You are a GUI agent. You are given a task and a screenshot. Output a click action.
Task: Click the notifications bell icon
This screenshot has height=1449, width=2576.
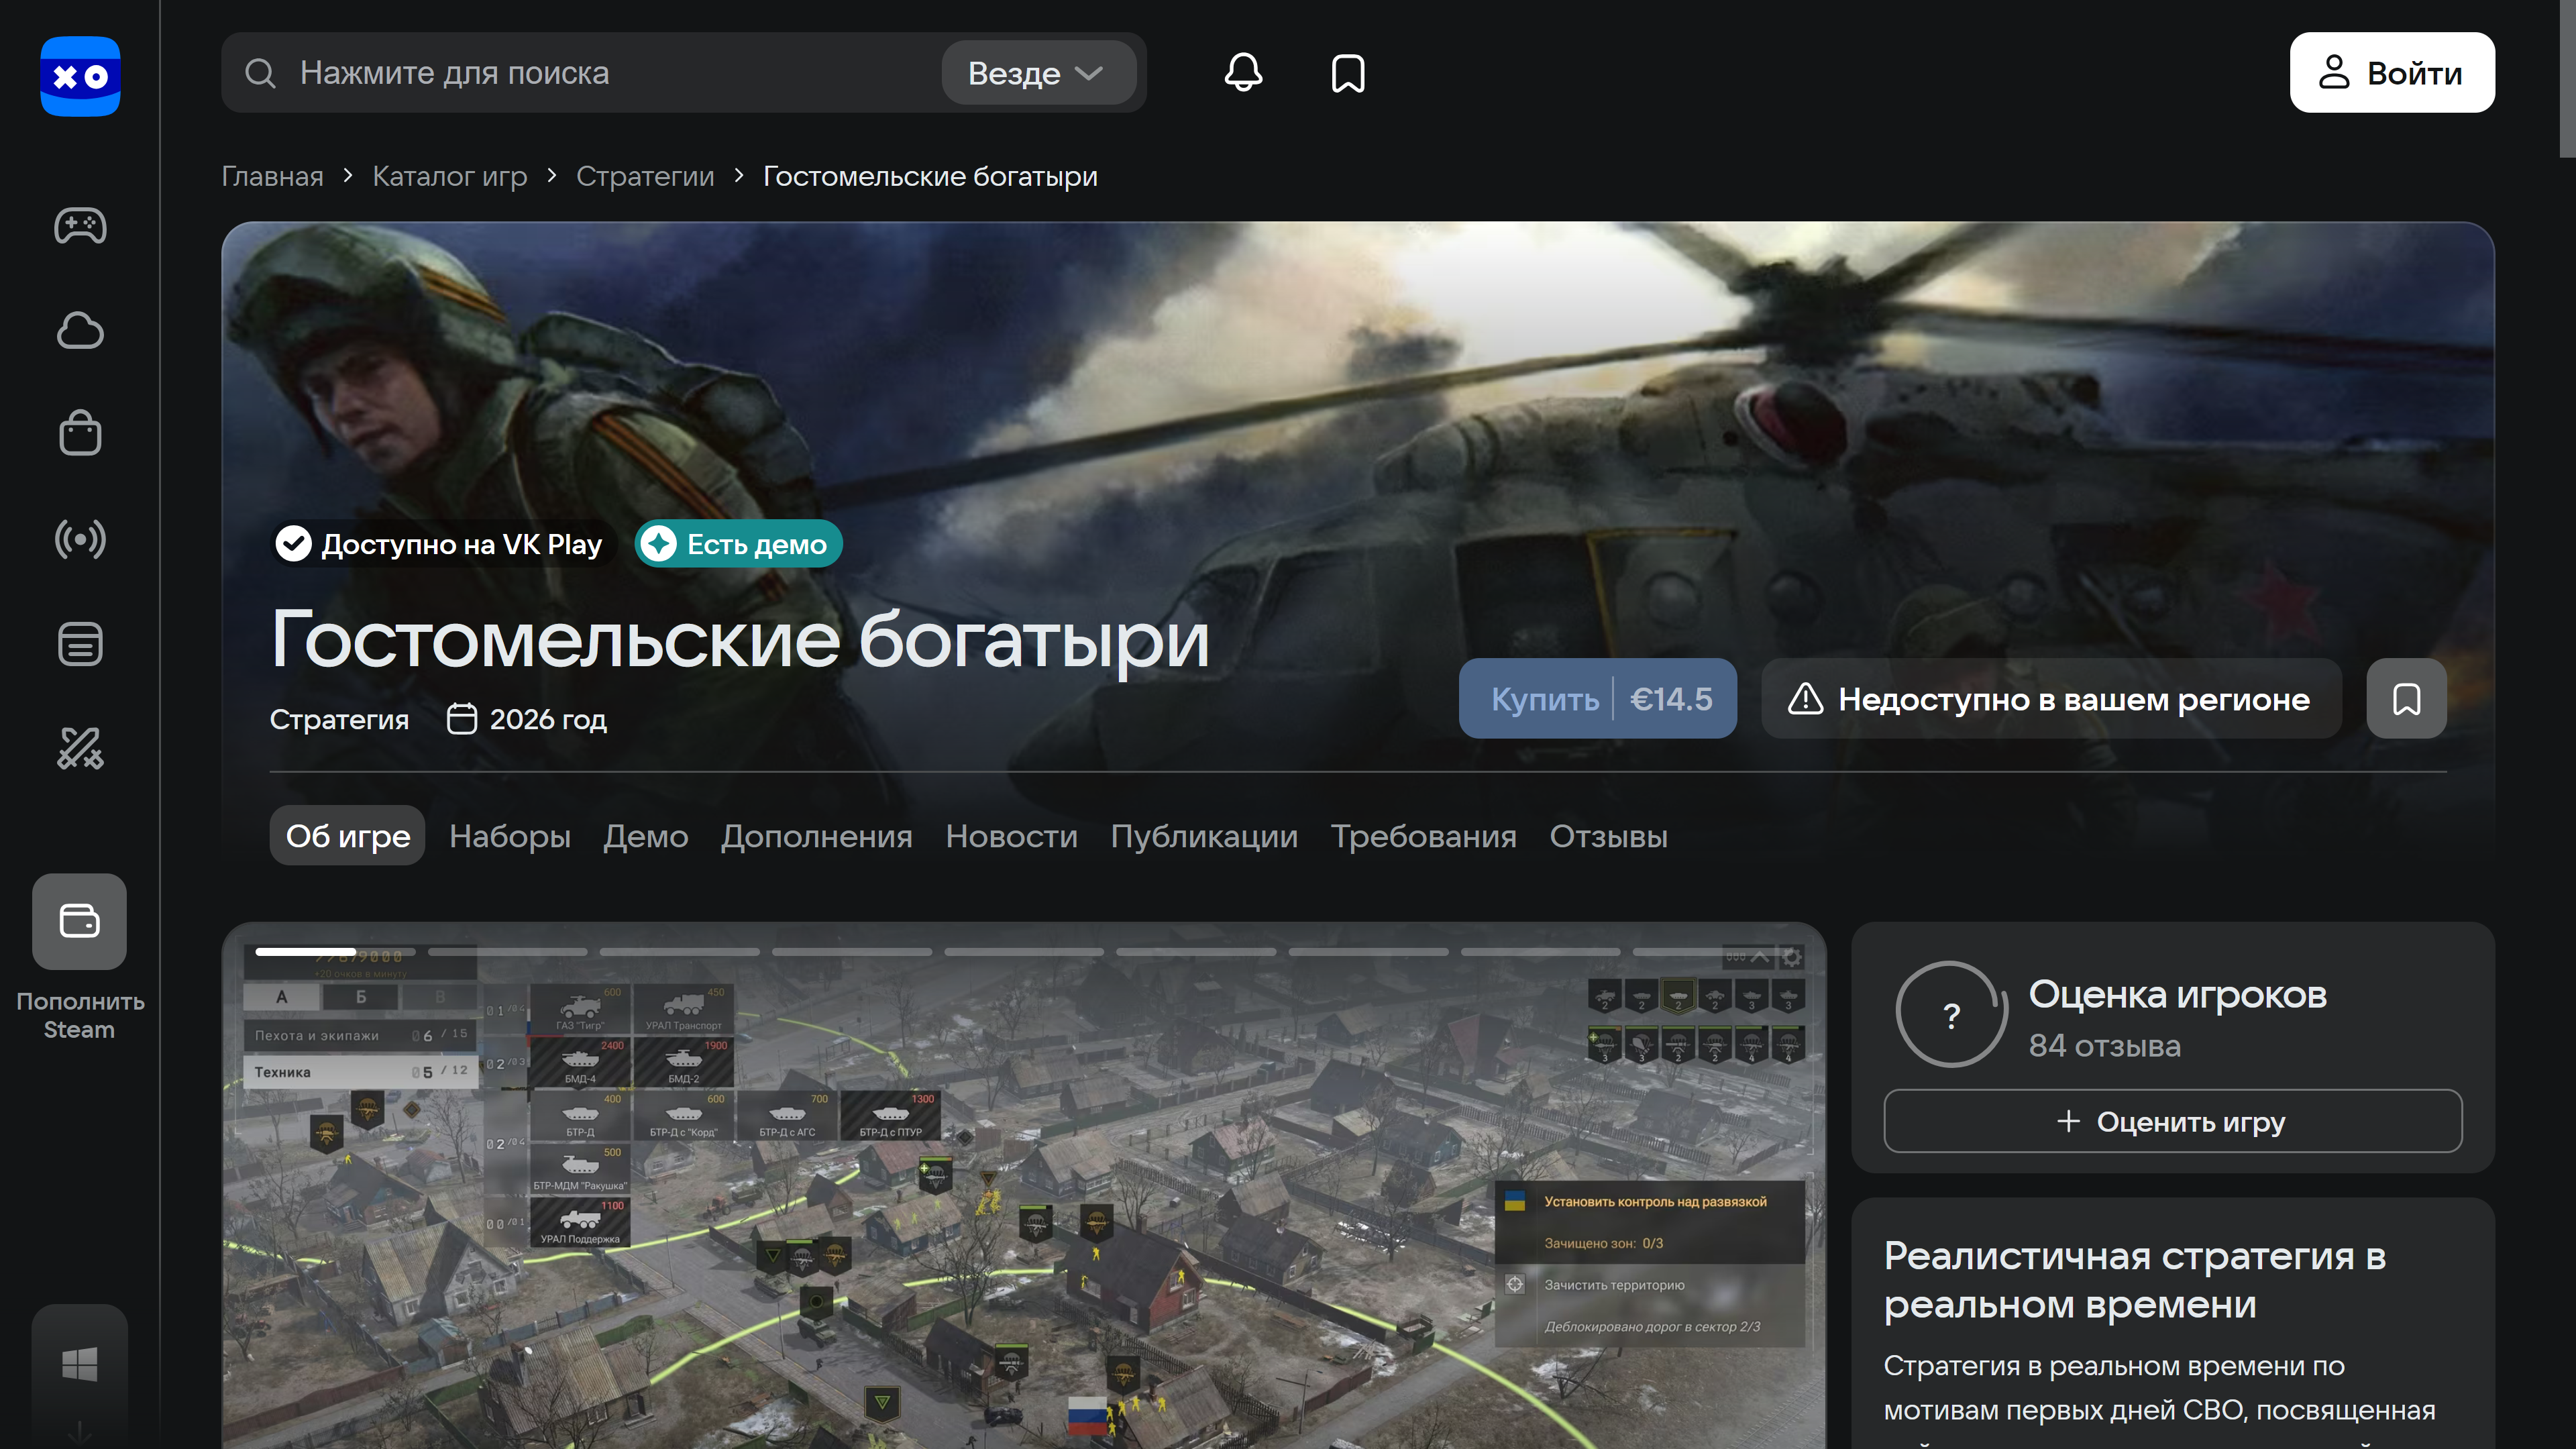click(x=1243, y=73)
